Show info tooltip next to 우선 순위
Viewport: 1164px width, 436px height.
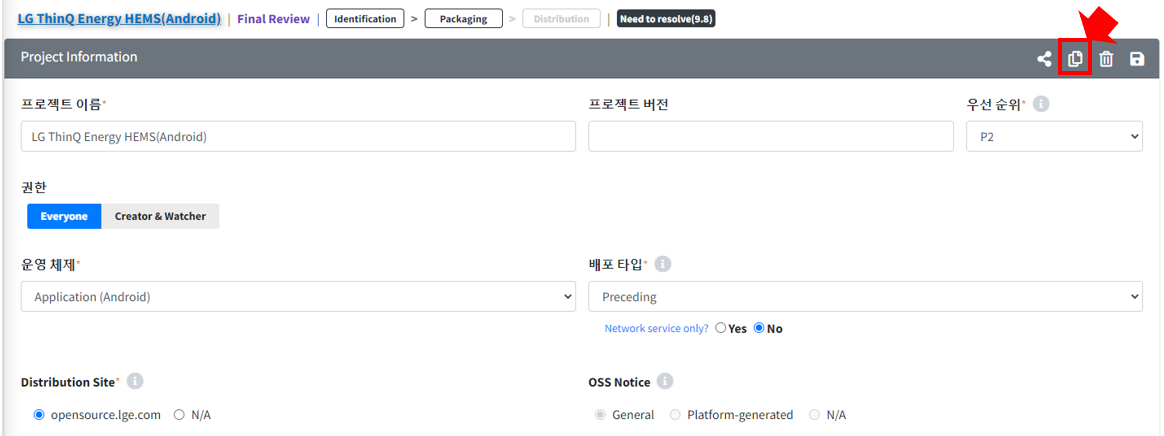click(1041, 105)
